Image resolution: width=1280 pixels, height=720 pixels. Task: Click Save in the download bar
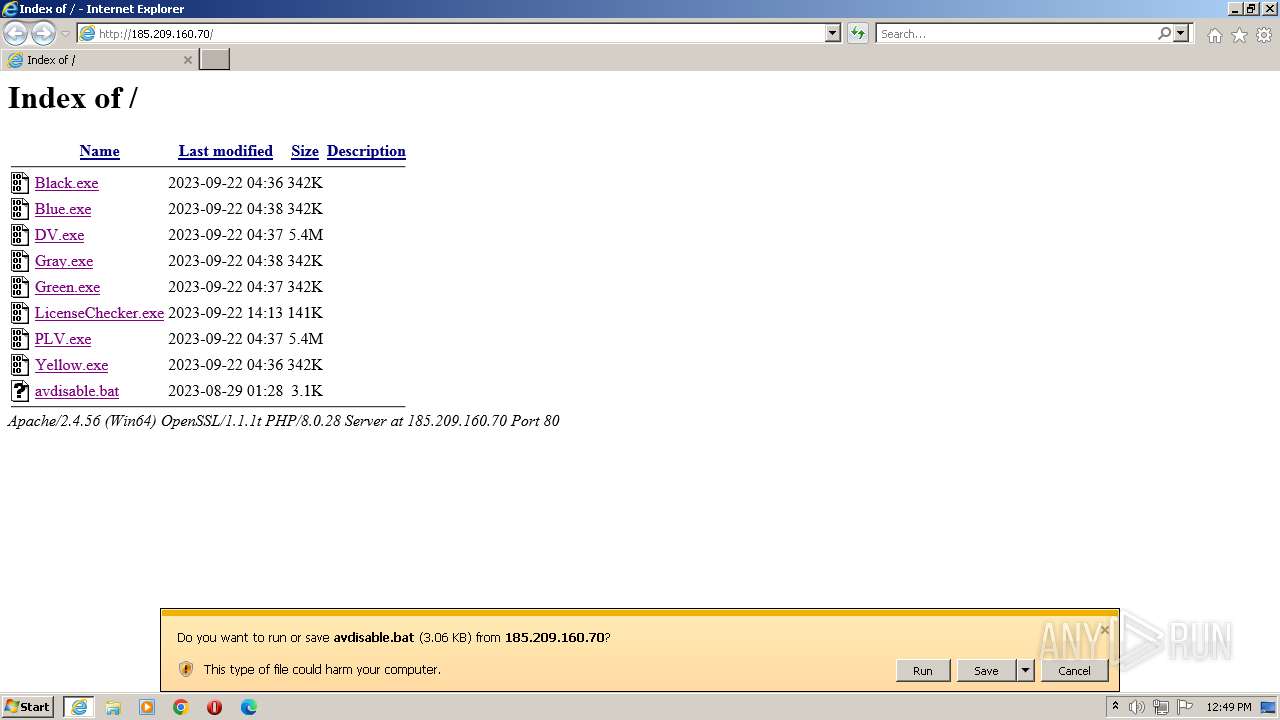pos(986,671)
